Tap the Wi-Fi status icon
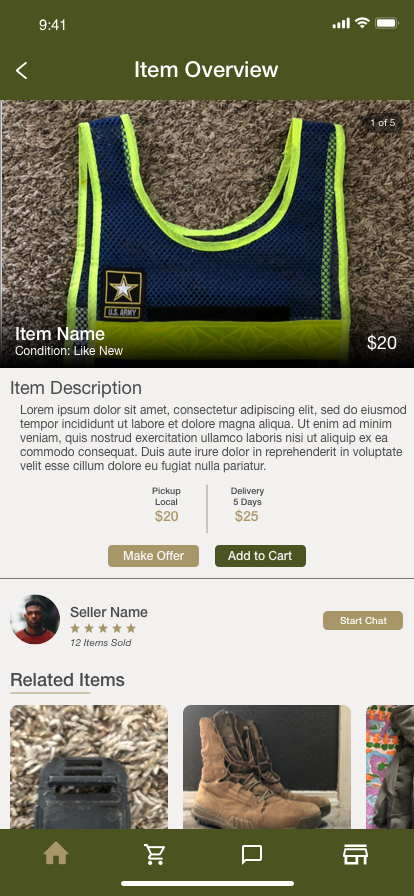Image resolution: width=414 pixels, height=896 pixels. click(362, 23)
